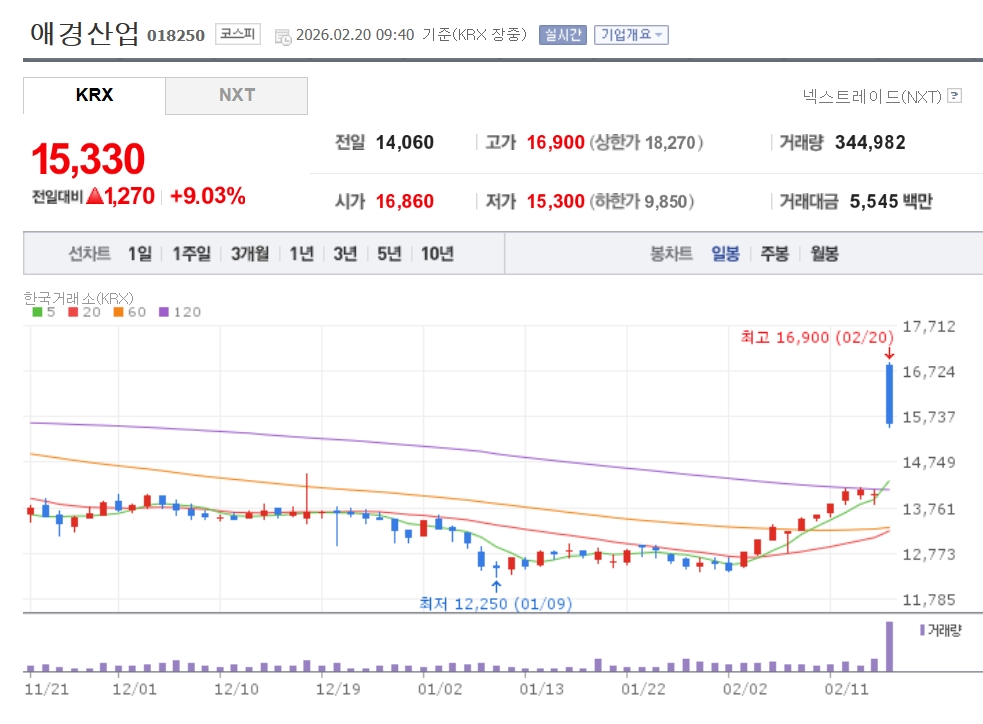The width and height of the screenshot is (983, 724).
Task: Click the 거래량 legend marker icon
Action: (921, 630)
